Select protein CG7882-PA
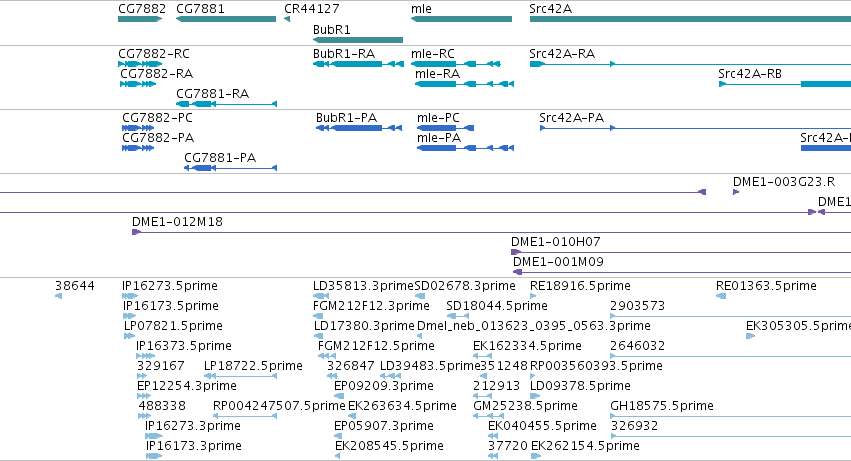 click(x=158, y=138)
